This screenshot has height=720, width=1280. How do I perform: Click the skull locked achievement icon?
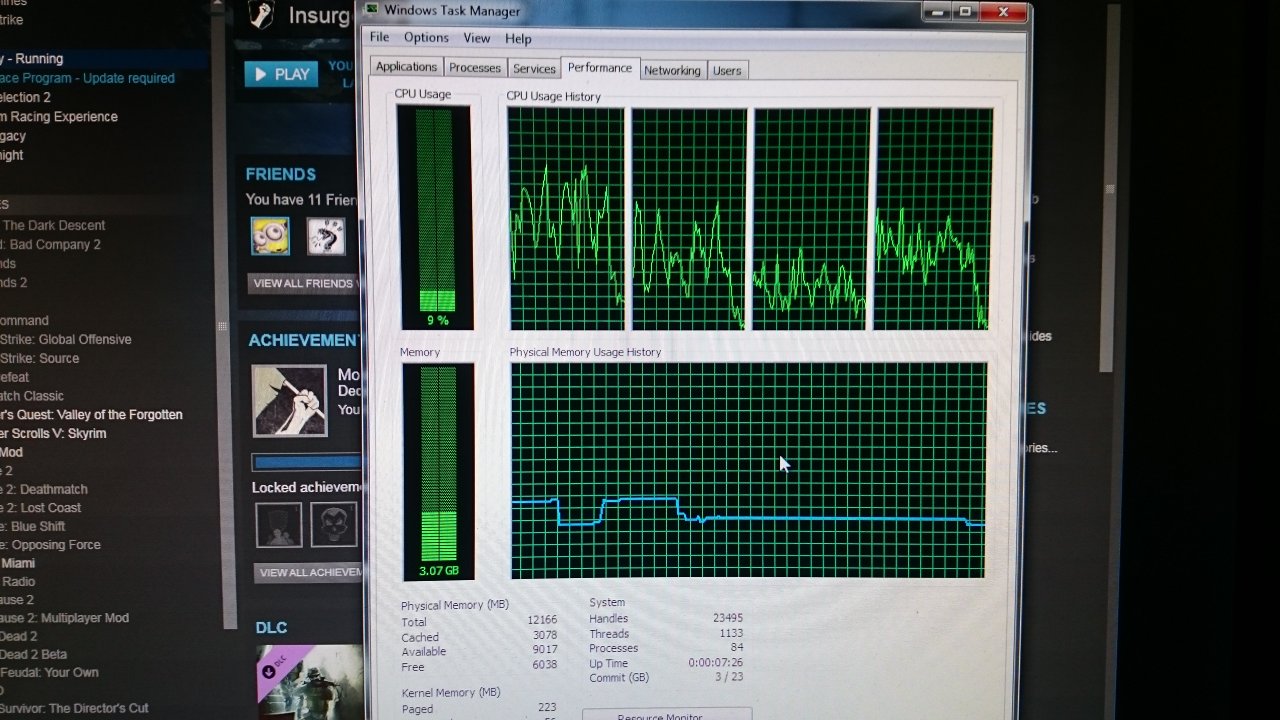[x=333, y=524]
